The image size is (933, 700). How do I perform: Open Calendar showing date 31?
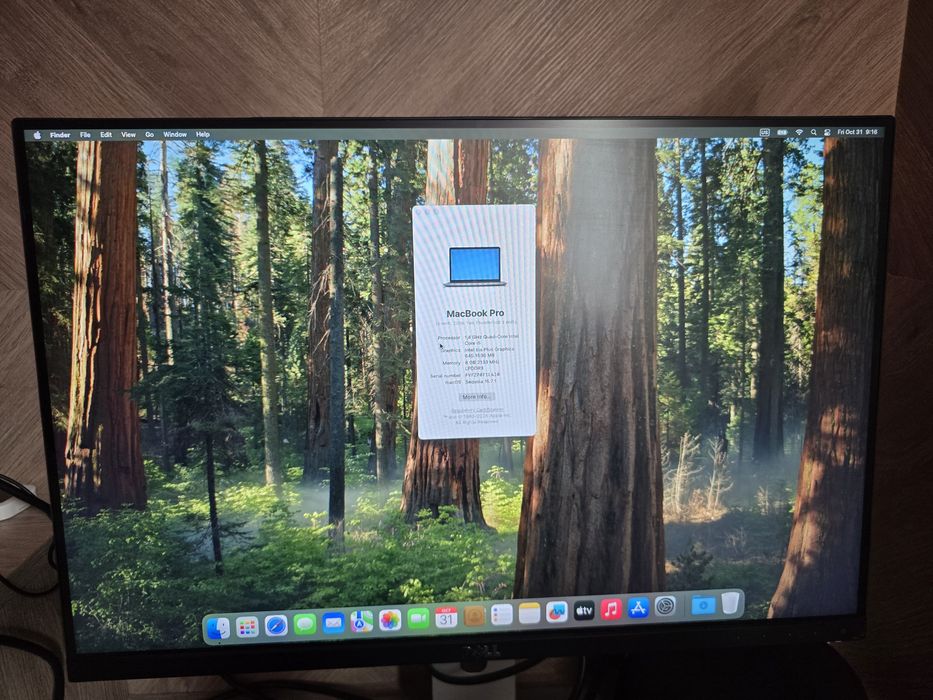pos(446,618)
